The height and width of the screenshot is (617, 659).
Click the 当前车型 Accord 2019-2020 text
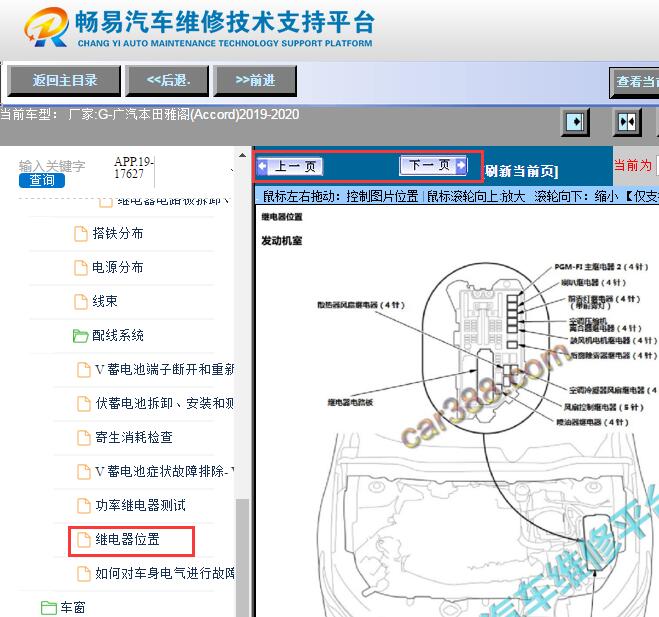click(150, 114)
